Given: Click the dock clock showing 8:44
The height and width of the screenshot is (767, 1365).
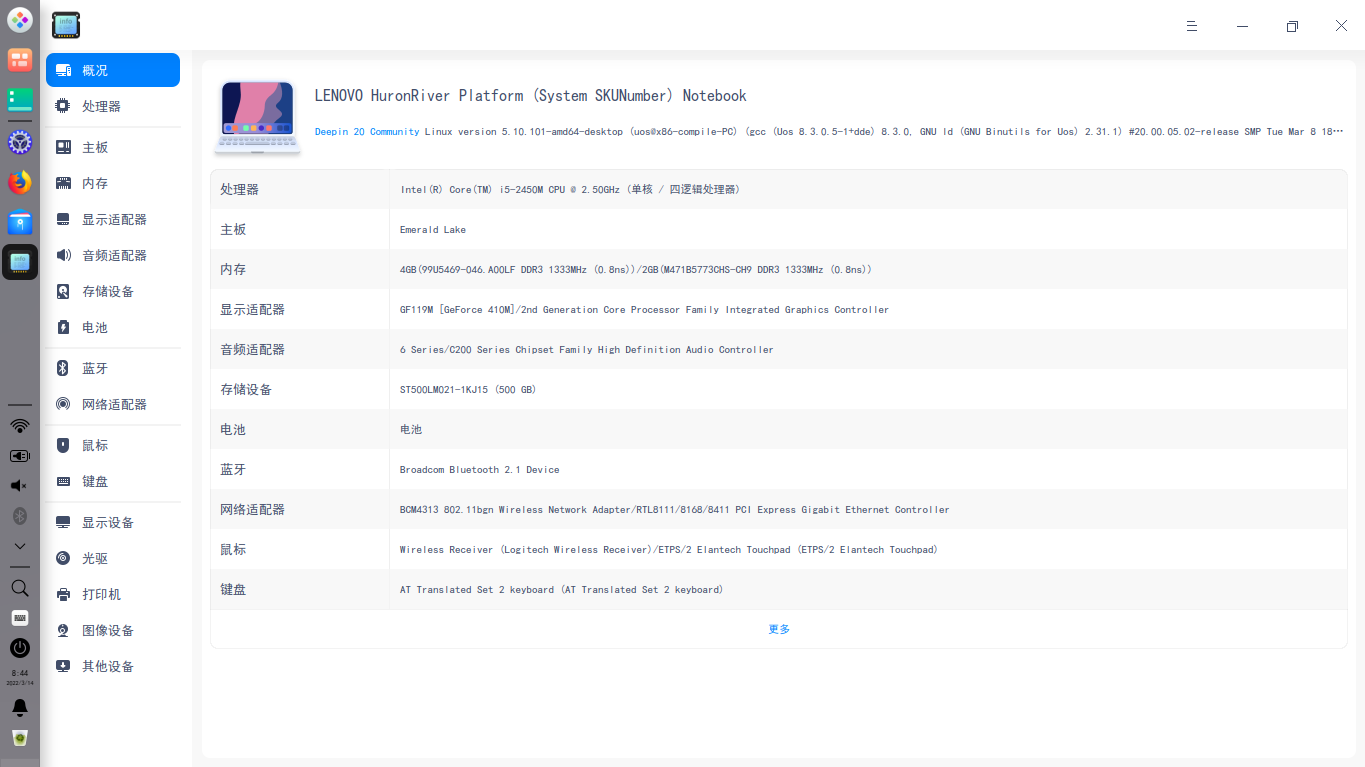Looking at the screenshot, I should click(20, 677).
